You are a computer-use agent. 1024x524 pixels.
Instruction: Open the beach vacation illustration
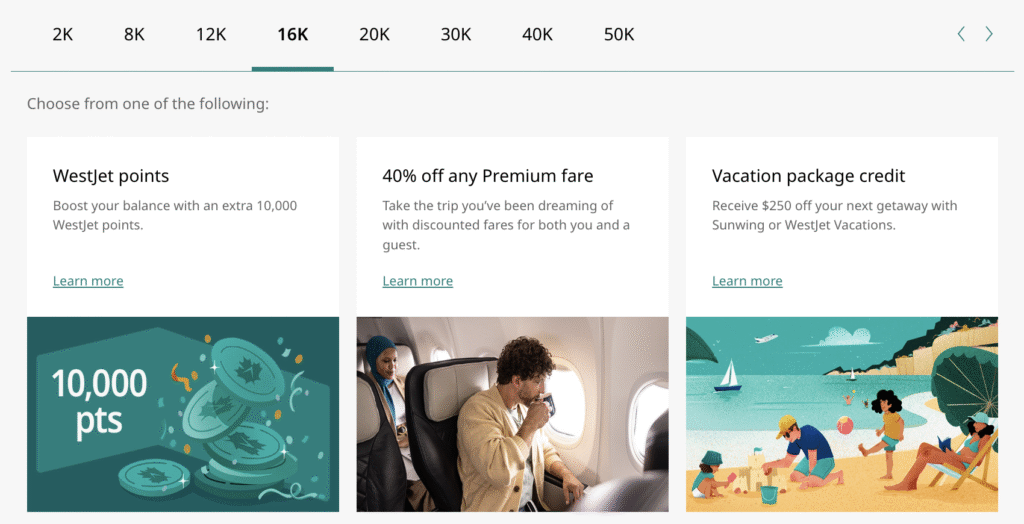pos(841,414)
